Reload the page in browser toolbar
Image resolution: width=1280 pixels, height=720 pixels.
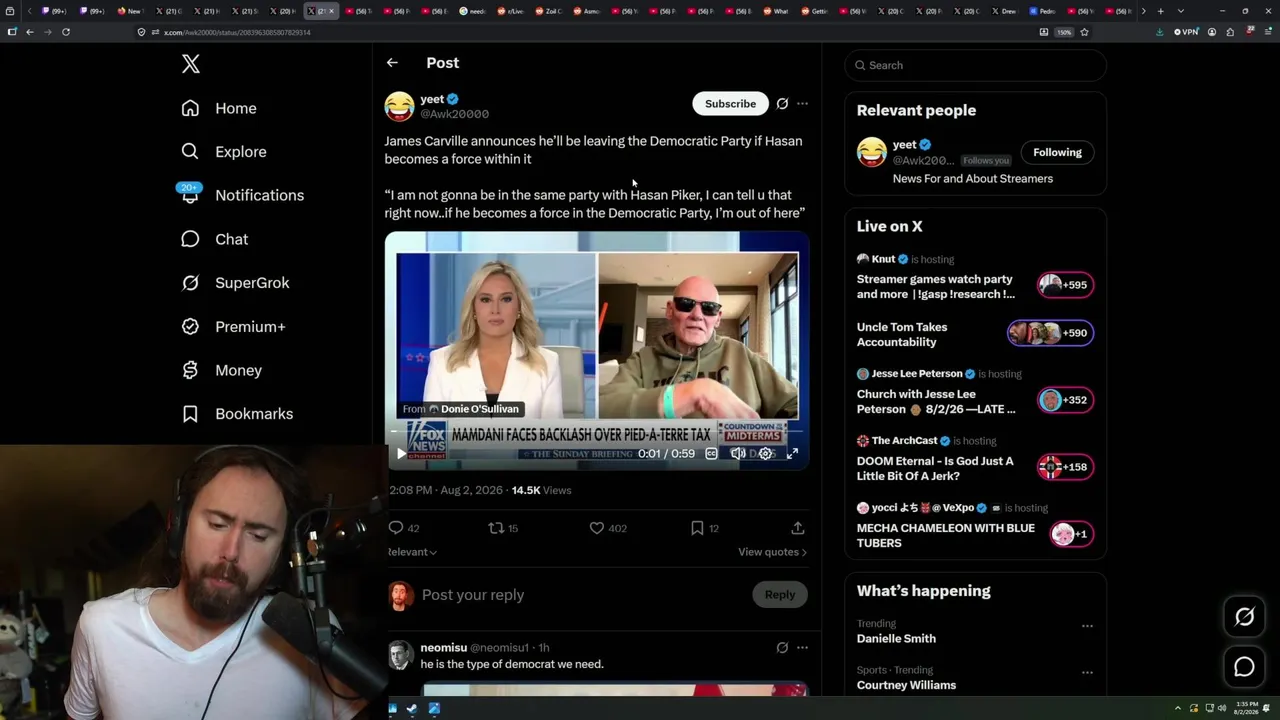point(66,32)
